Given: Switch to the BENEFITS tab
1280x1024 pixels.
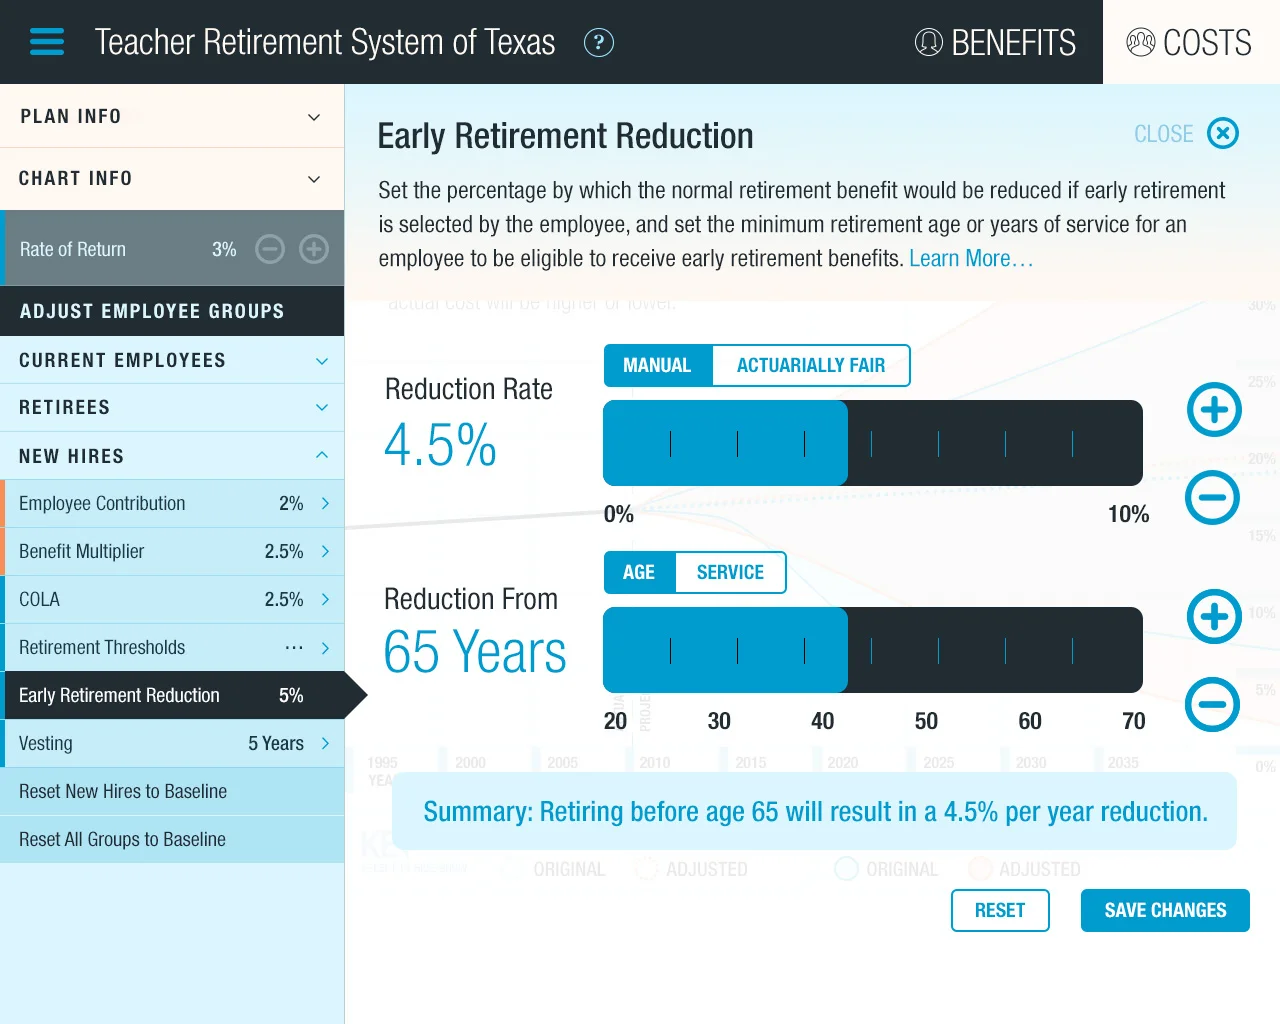Looking at the screenshot, I should 996,42.
